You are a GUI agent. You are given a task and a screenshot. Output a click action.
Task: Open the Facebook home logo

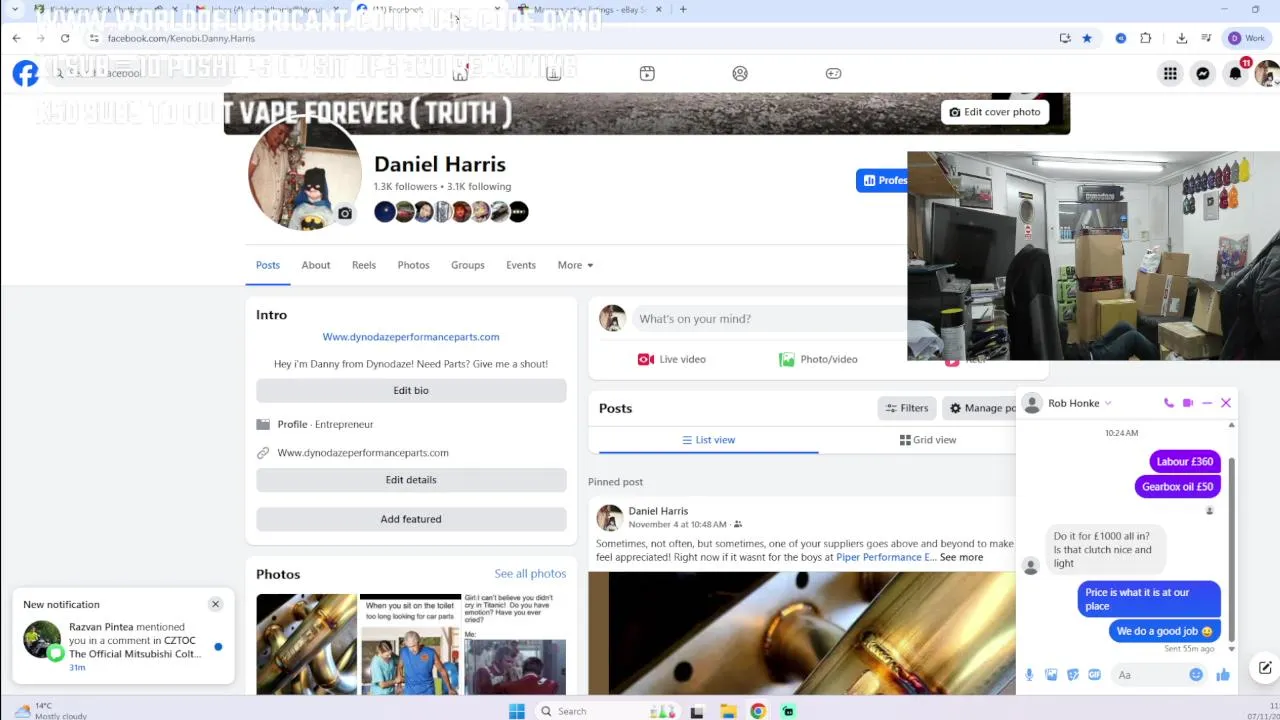25,73
